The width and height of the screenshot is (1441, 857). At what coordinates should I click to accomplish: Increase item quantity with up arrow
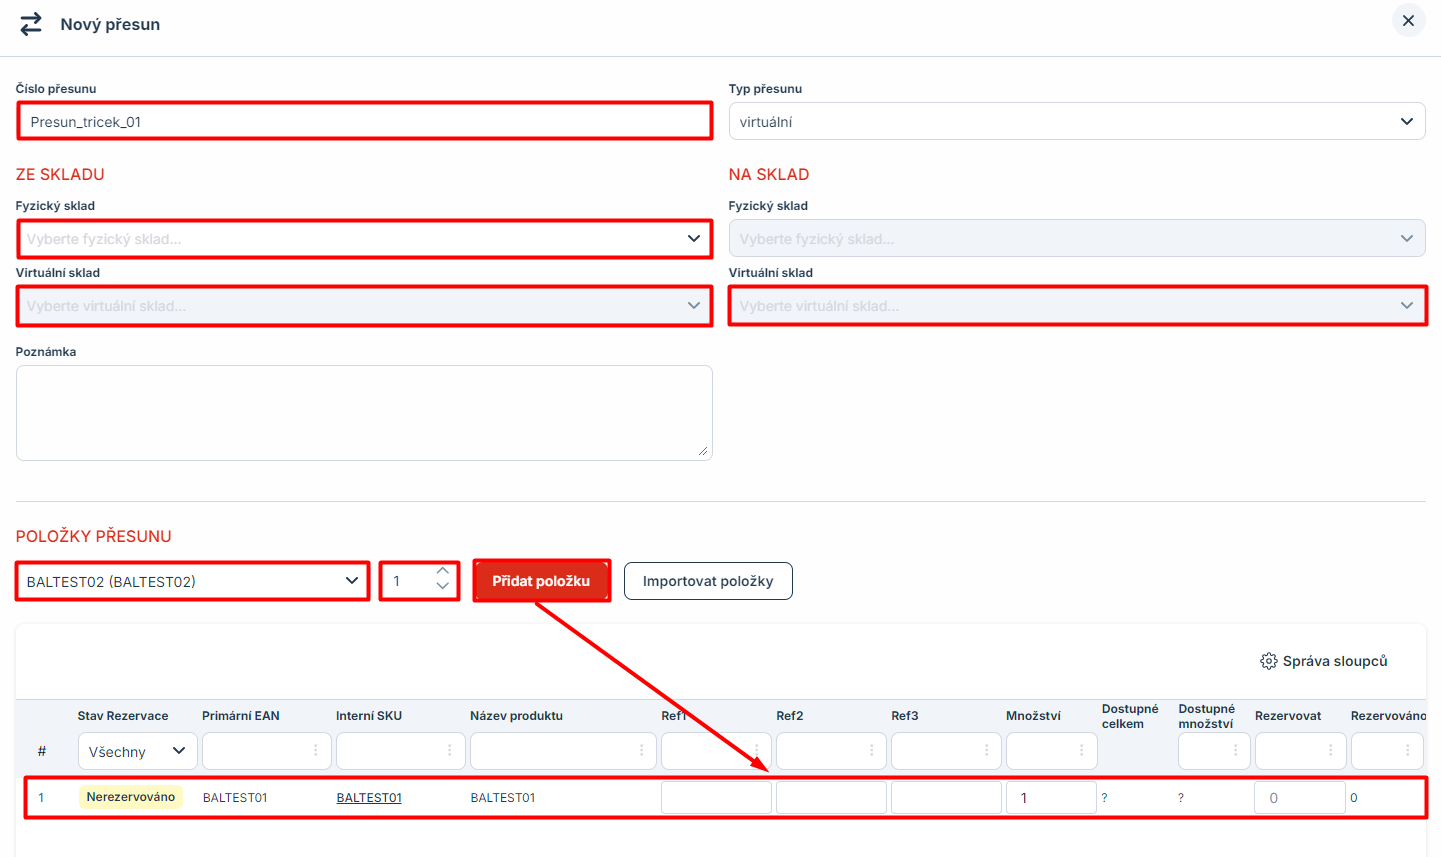click(x=443, y=572)
